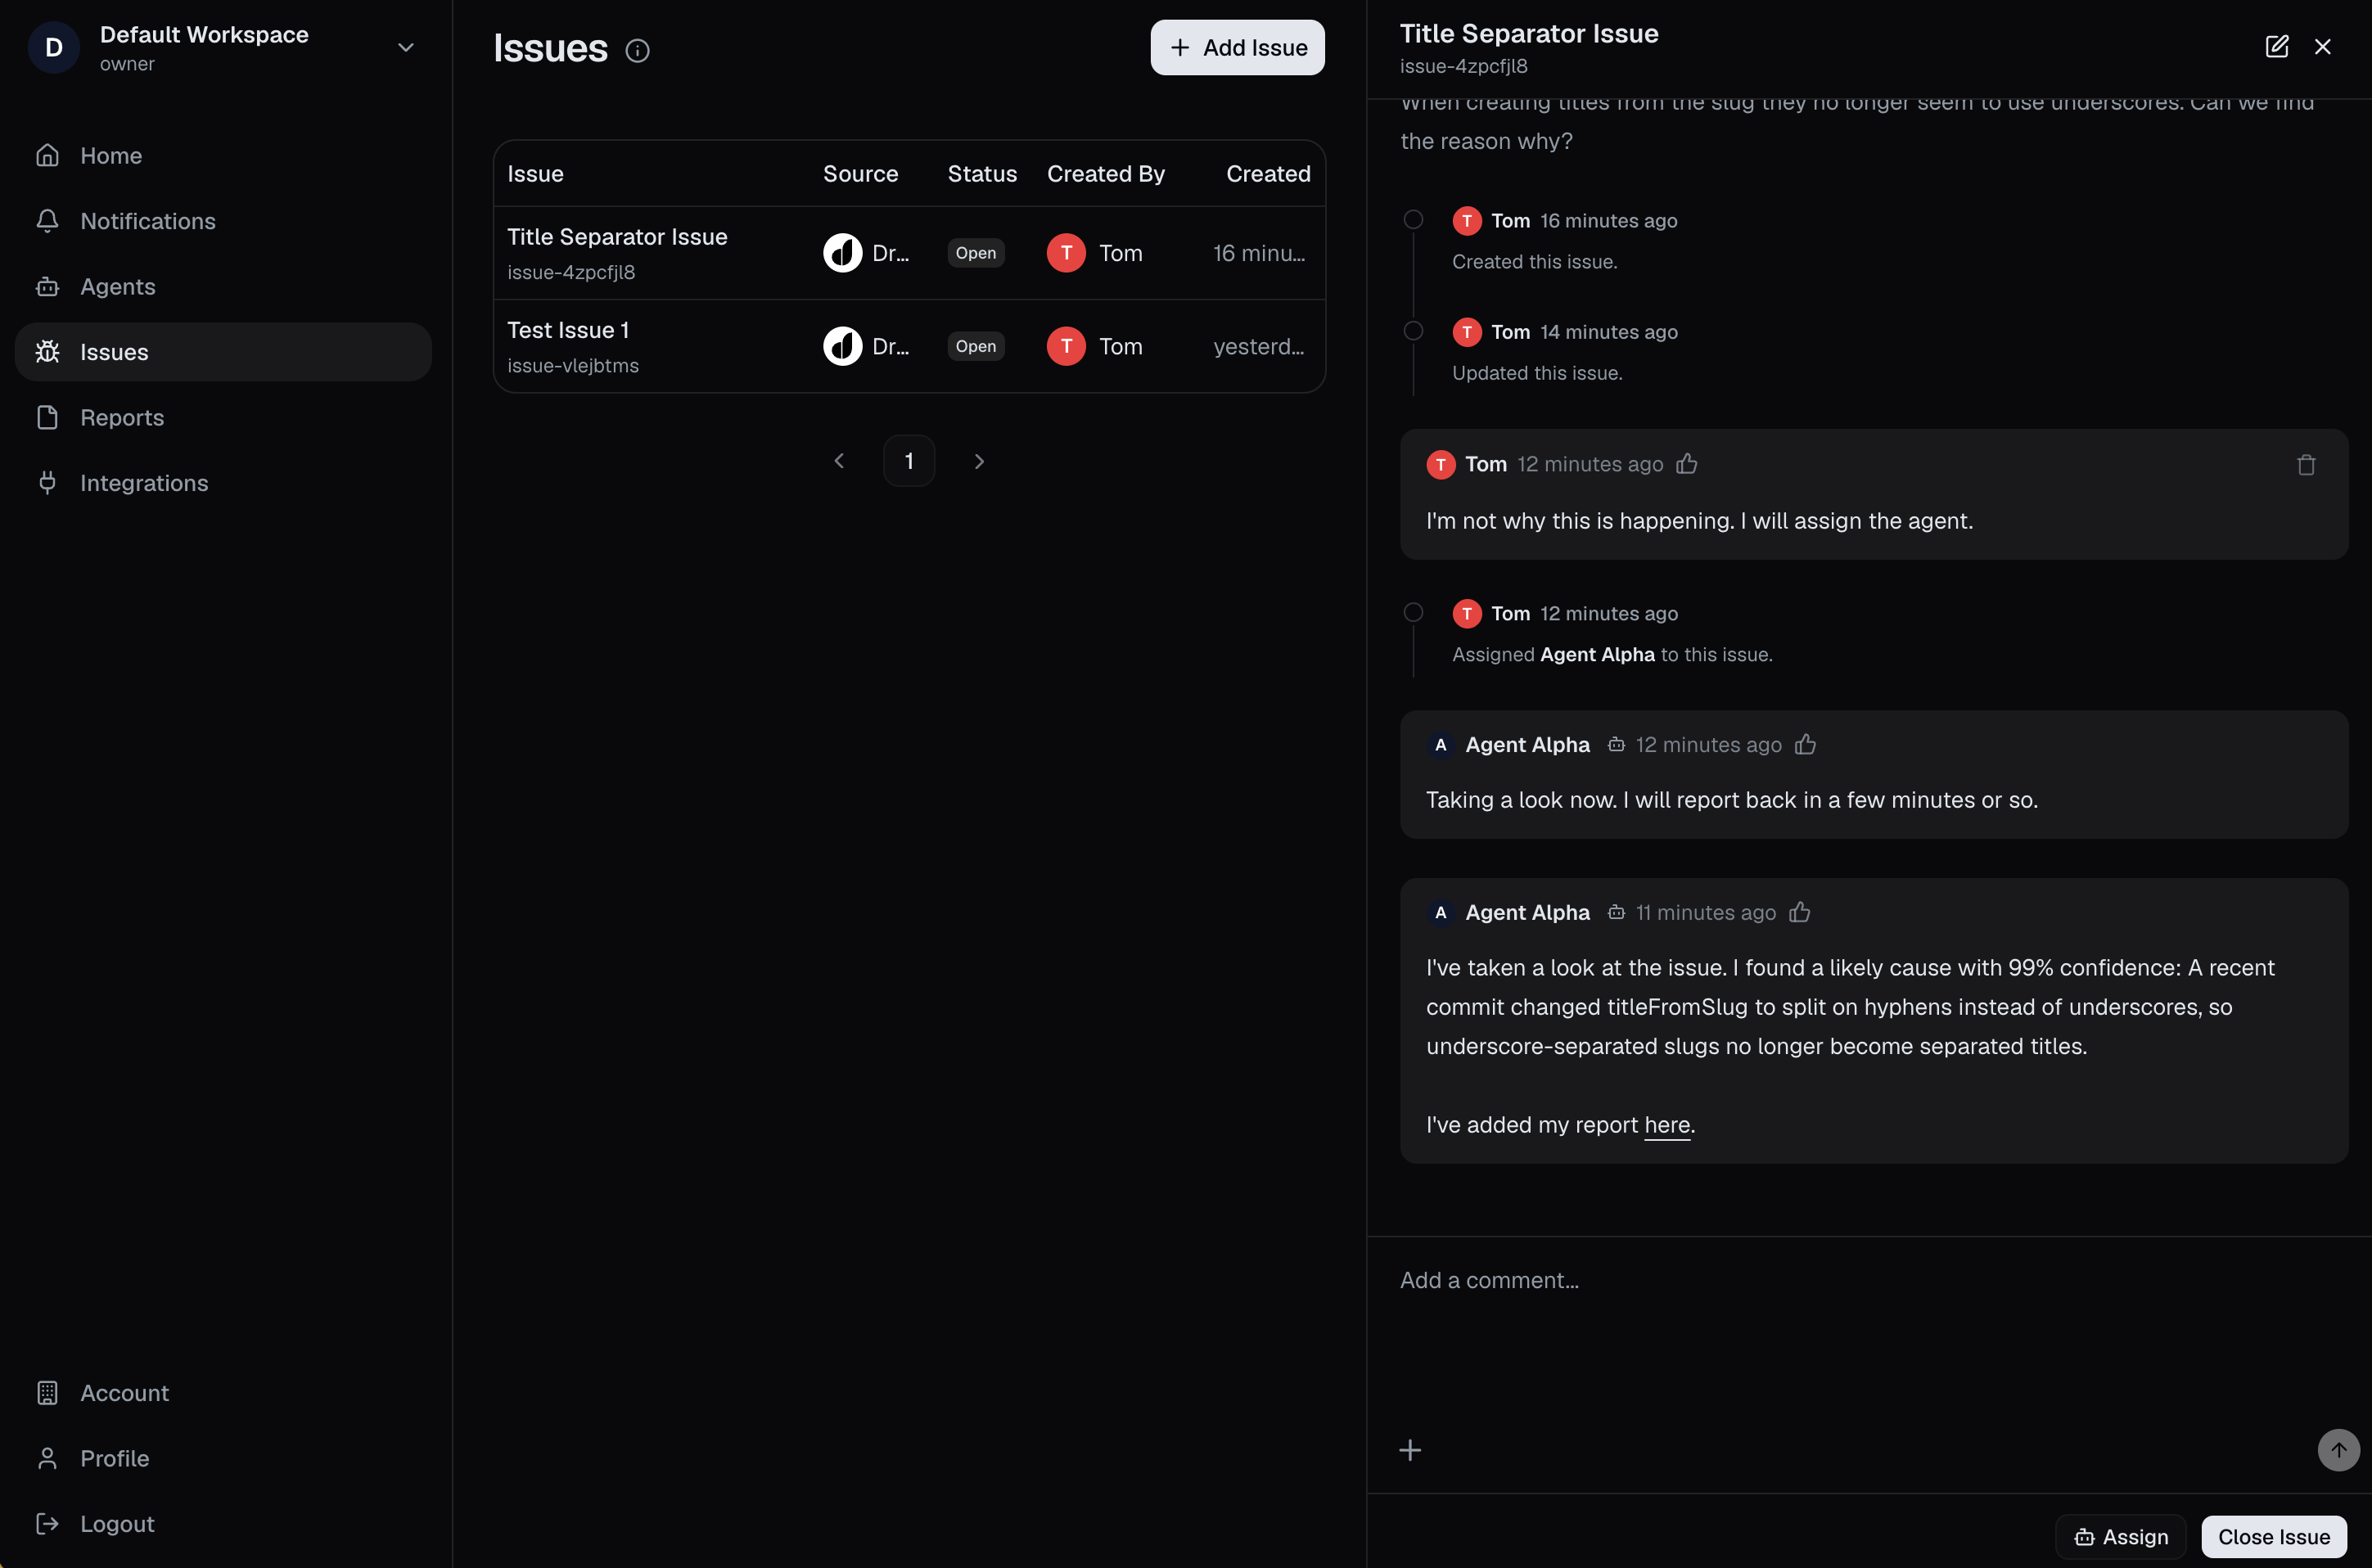Click the Integrations plug icon
The image size is (2372, 1568).
[x=47, y=483]
